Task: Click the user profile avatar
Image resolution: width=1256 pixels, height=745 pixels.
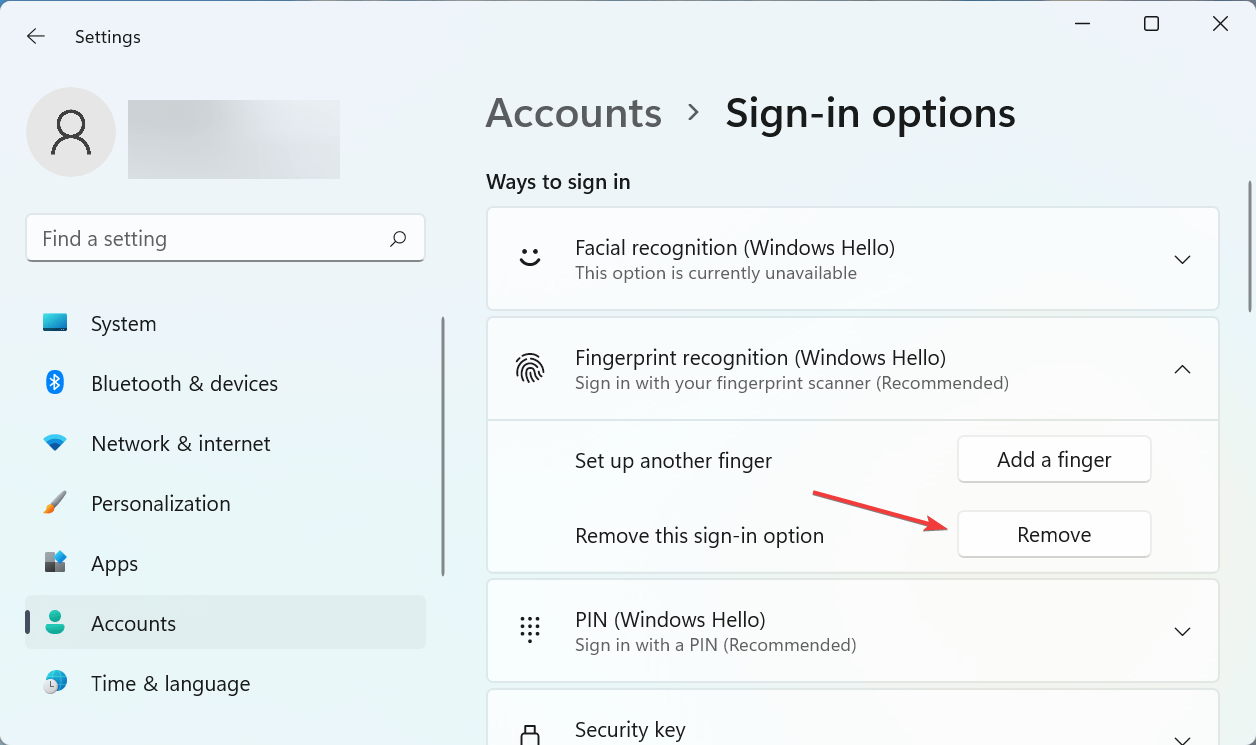Action: coord(71,132)
